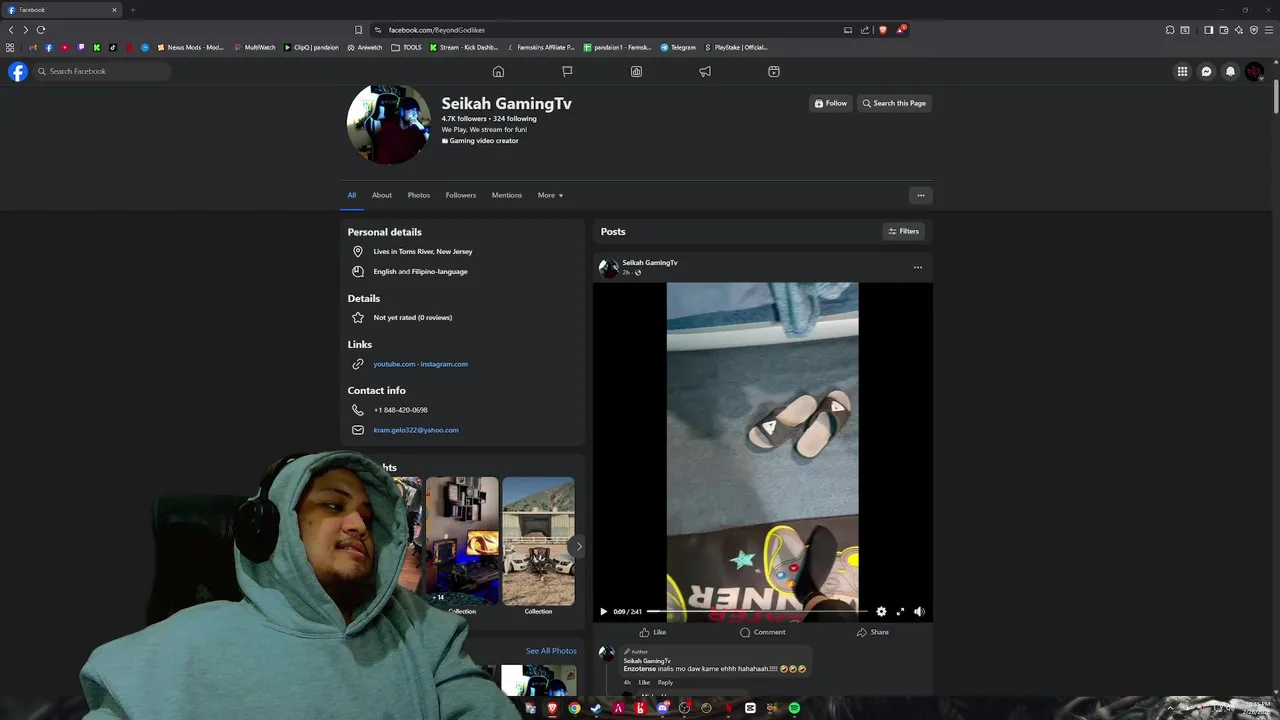
Task: Open post Filters
Action: (x=904, y=231)
